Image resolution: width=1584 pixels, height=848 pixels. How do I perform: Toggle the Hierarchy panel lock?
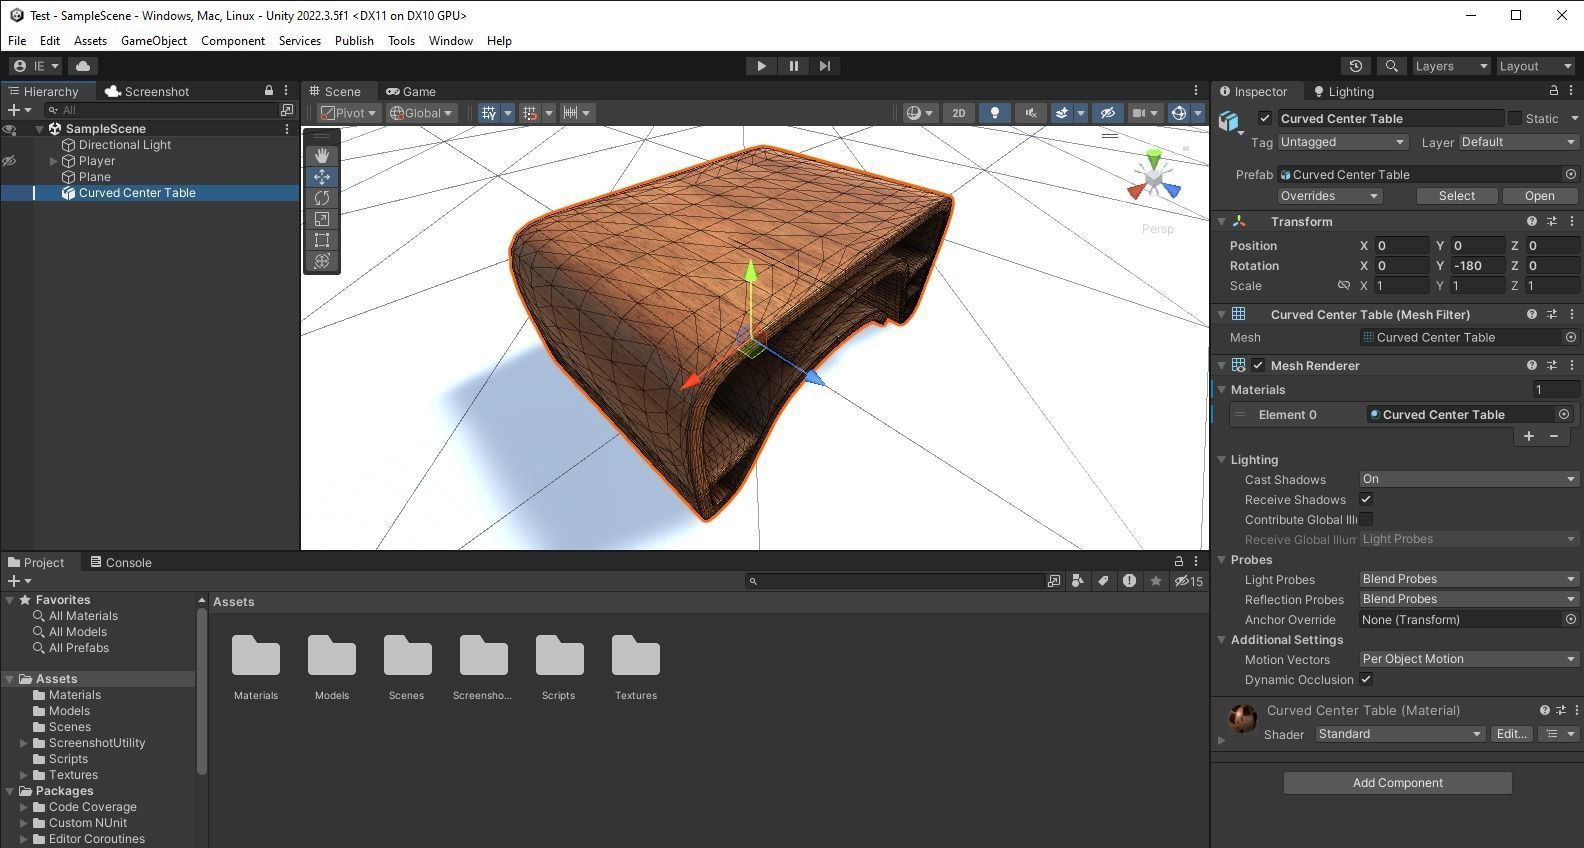coord(269,91)
